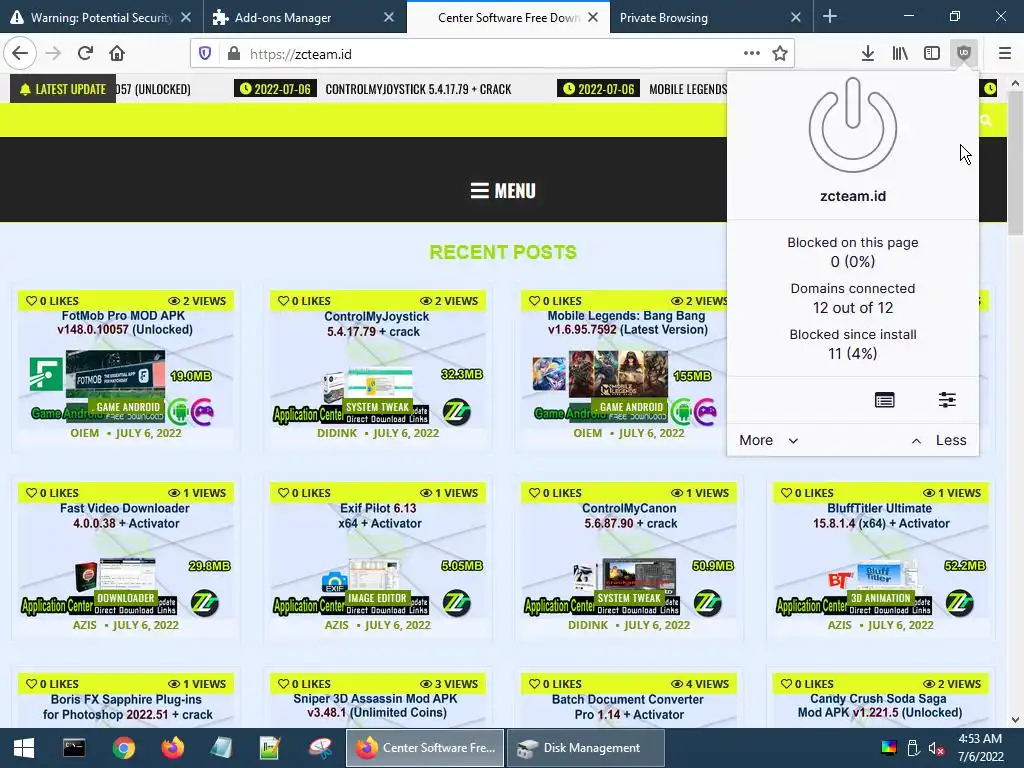Open Sniper 3D Assassin Mod APK post

[x=377, y=705]
